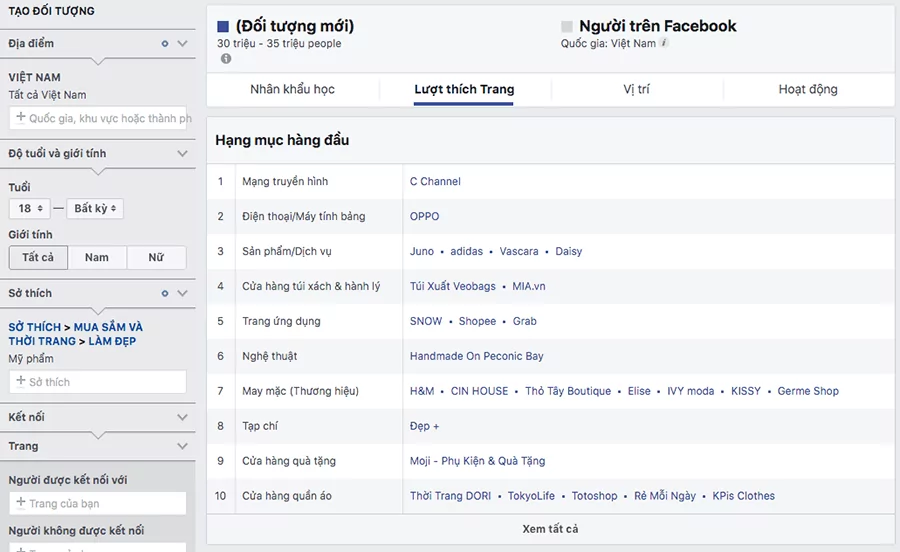
Task: Select the Cửa hàng túi xách & hành lý cell
Action: (319, 286)
